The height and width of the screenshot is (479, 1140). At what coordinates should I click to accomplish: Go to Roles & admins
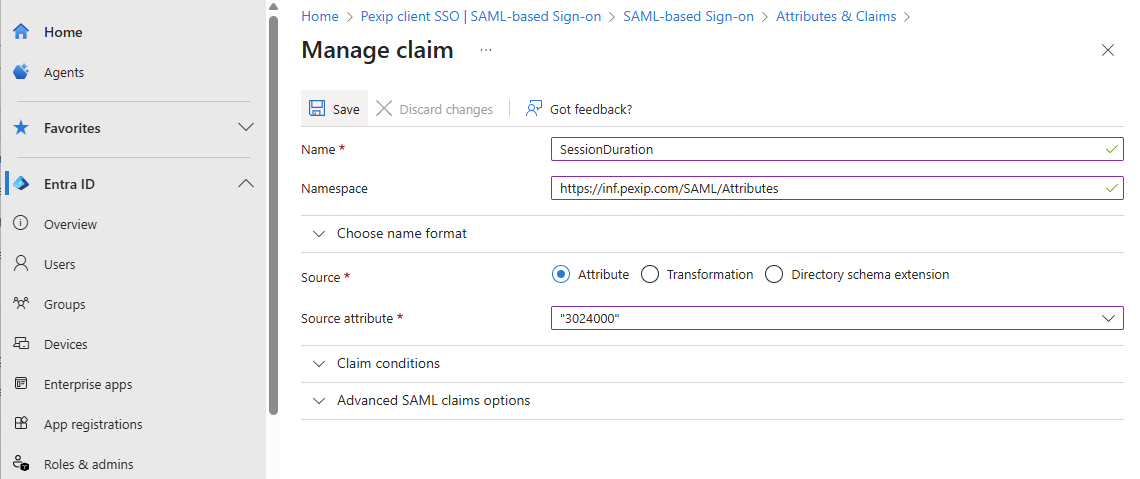[88, 464]
